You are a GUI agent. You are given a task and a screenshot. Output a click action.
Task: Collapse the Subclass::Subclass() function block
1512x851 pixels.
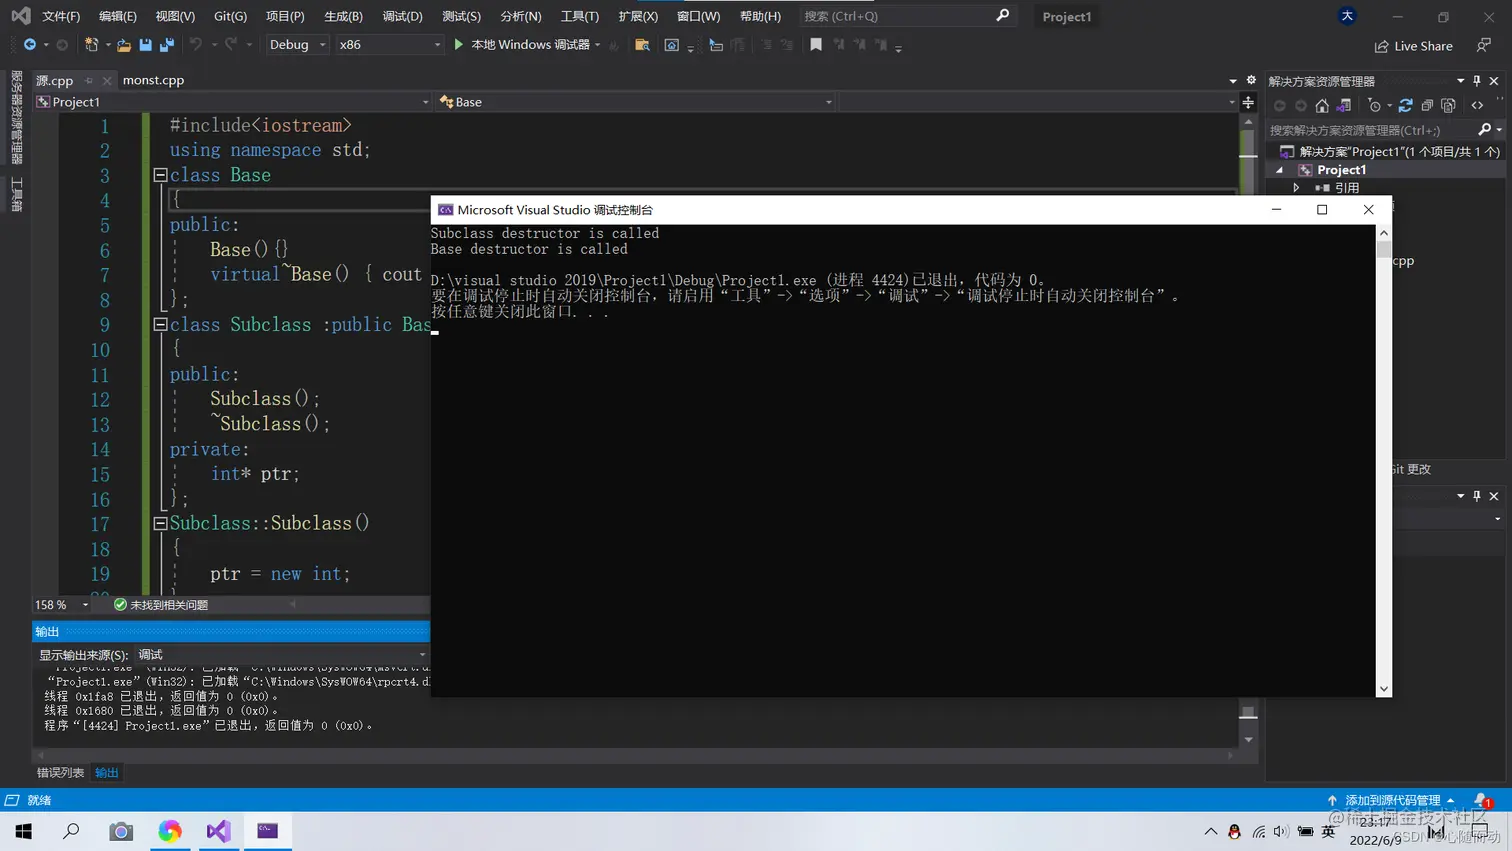(x=160, y=523)
